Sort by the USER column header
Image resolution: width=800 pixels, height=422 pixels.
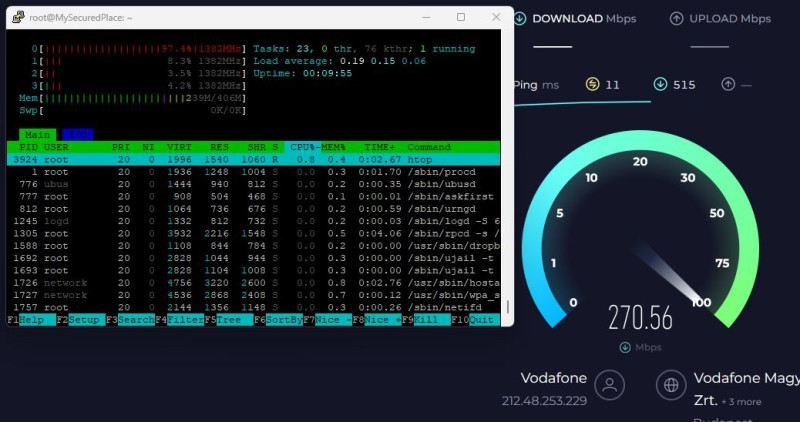(x=56, y=147)
